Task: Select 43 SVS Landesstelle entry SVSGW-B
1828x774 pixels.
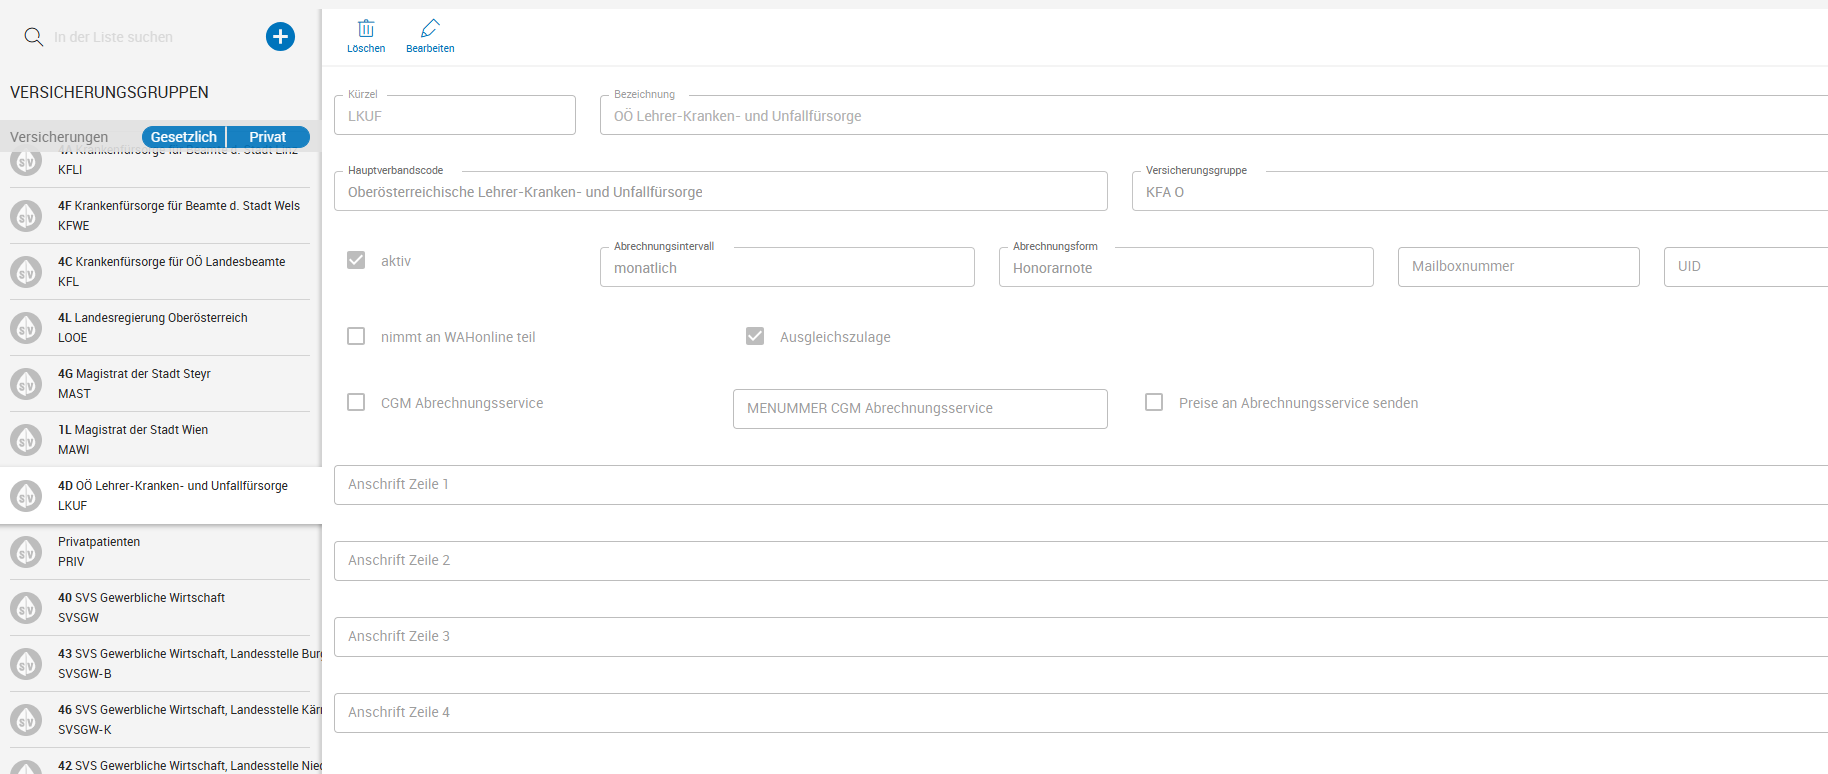Action: [160, 663]
